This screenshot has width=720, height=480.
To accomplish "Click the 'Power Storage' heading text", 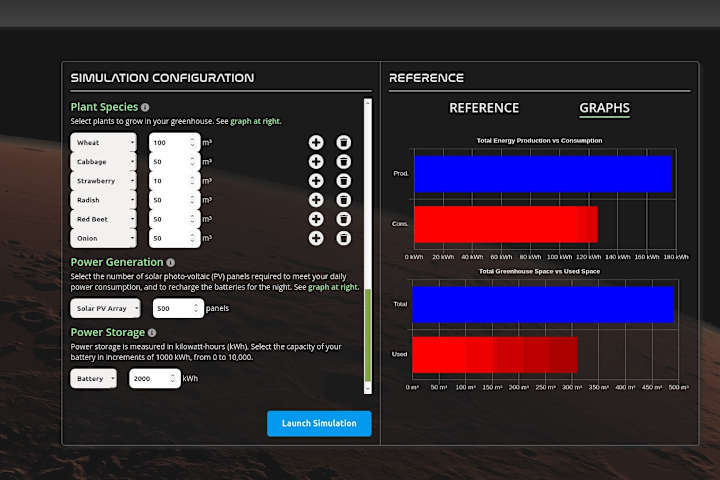I will (x=107, y=332).
